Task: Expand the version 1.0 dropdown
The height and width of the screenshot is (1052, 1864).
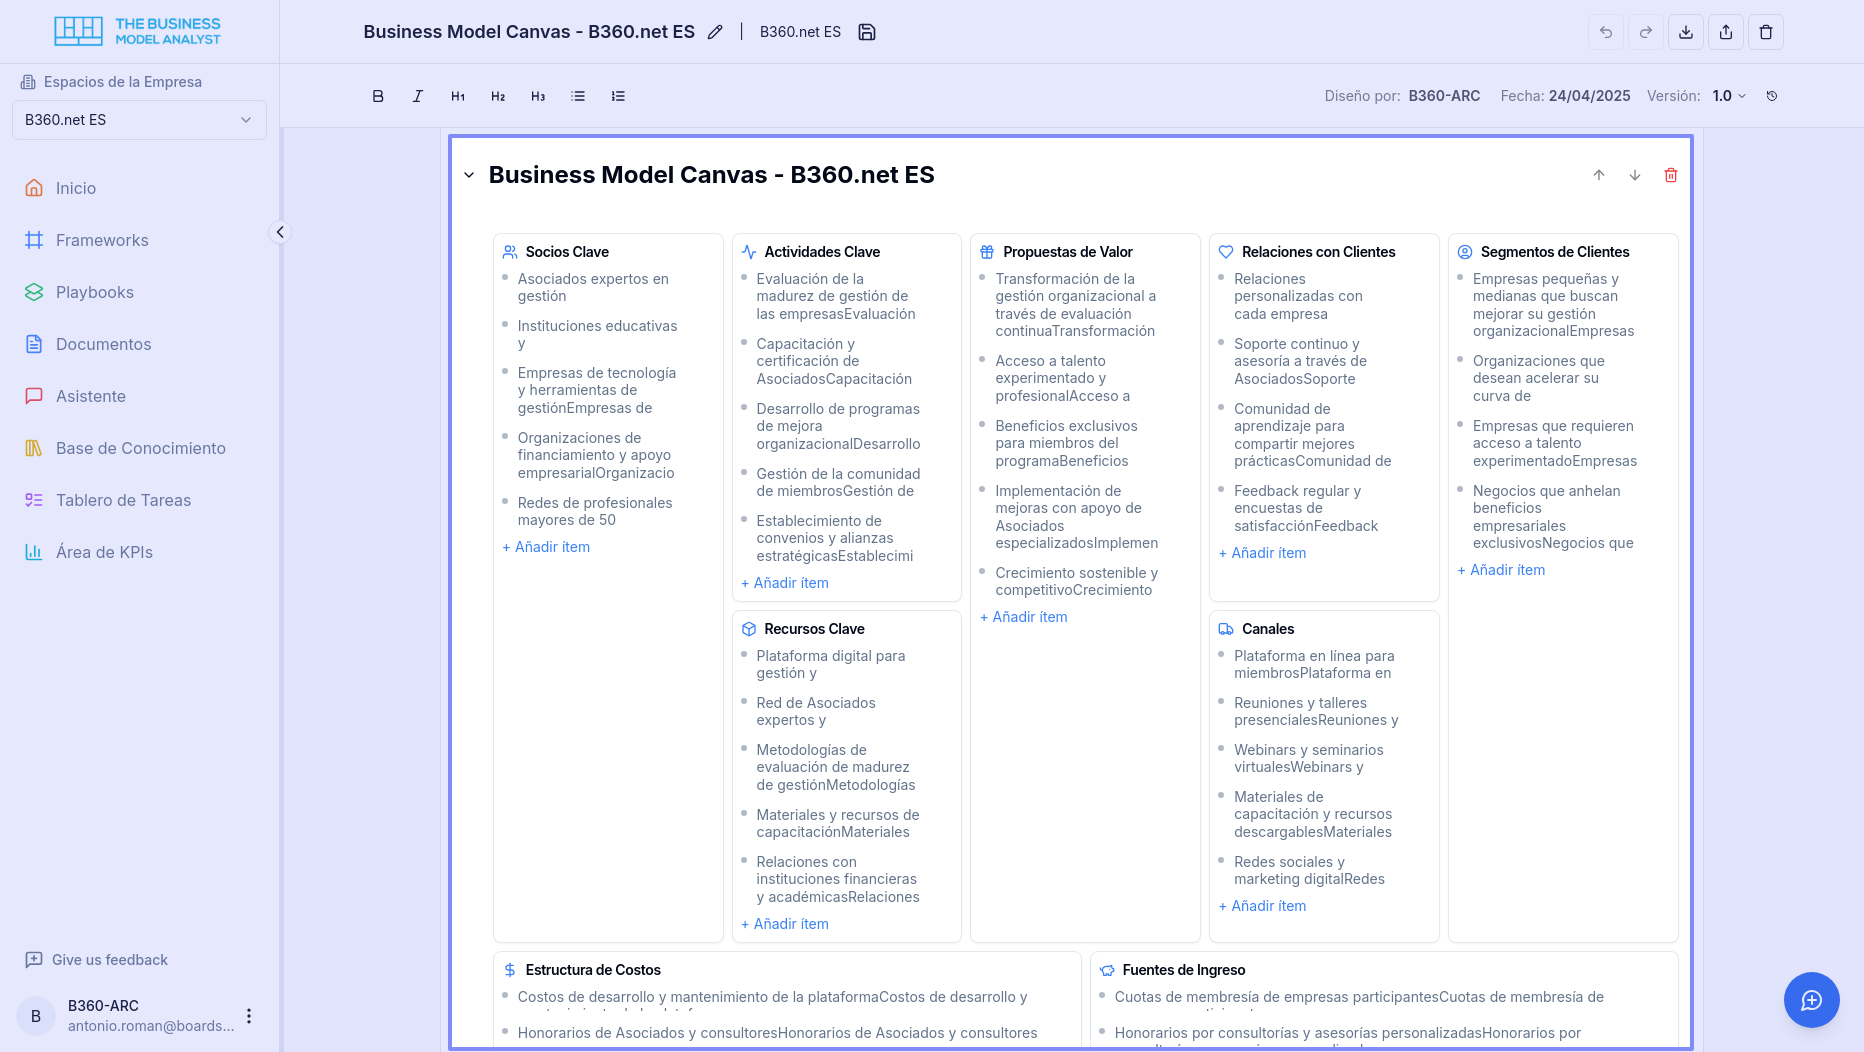Action: tap(1729, 96)
